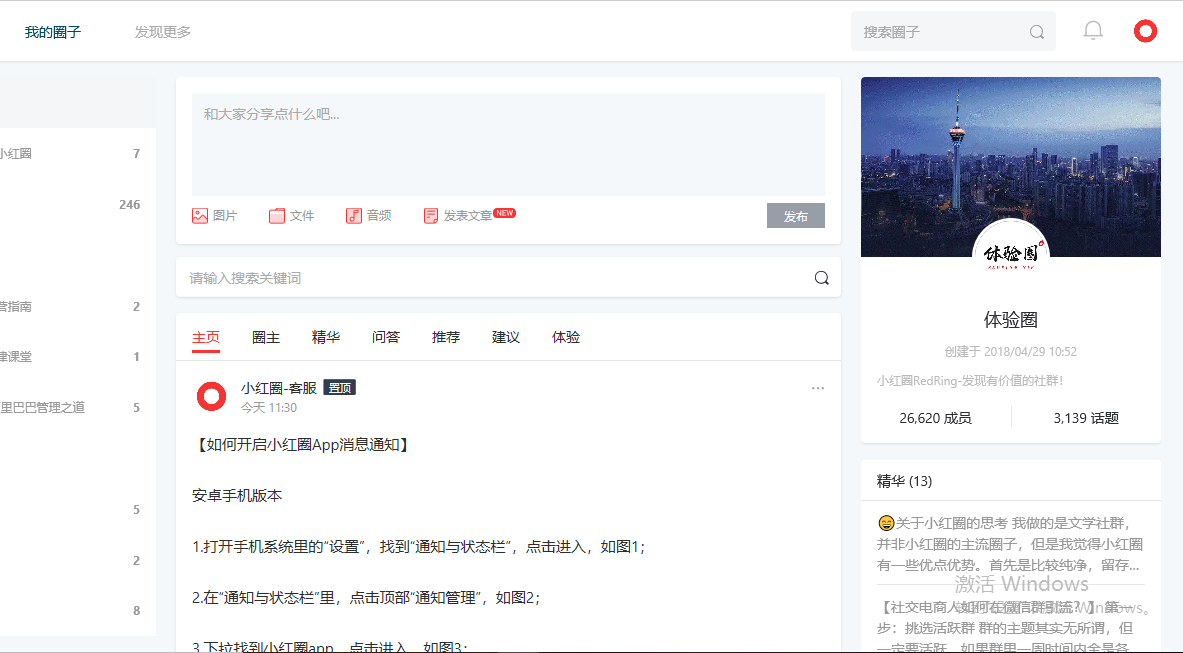
Task: Open the 关于小红圈的思考 featured post
Action: pos(1010,544)
